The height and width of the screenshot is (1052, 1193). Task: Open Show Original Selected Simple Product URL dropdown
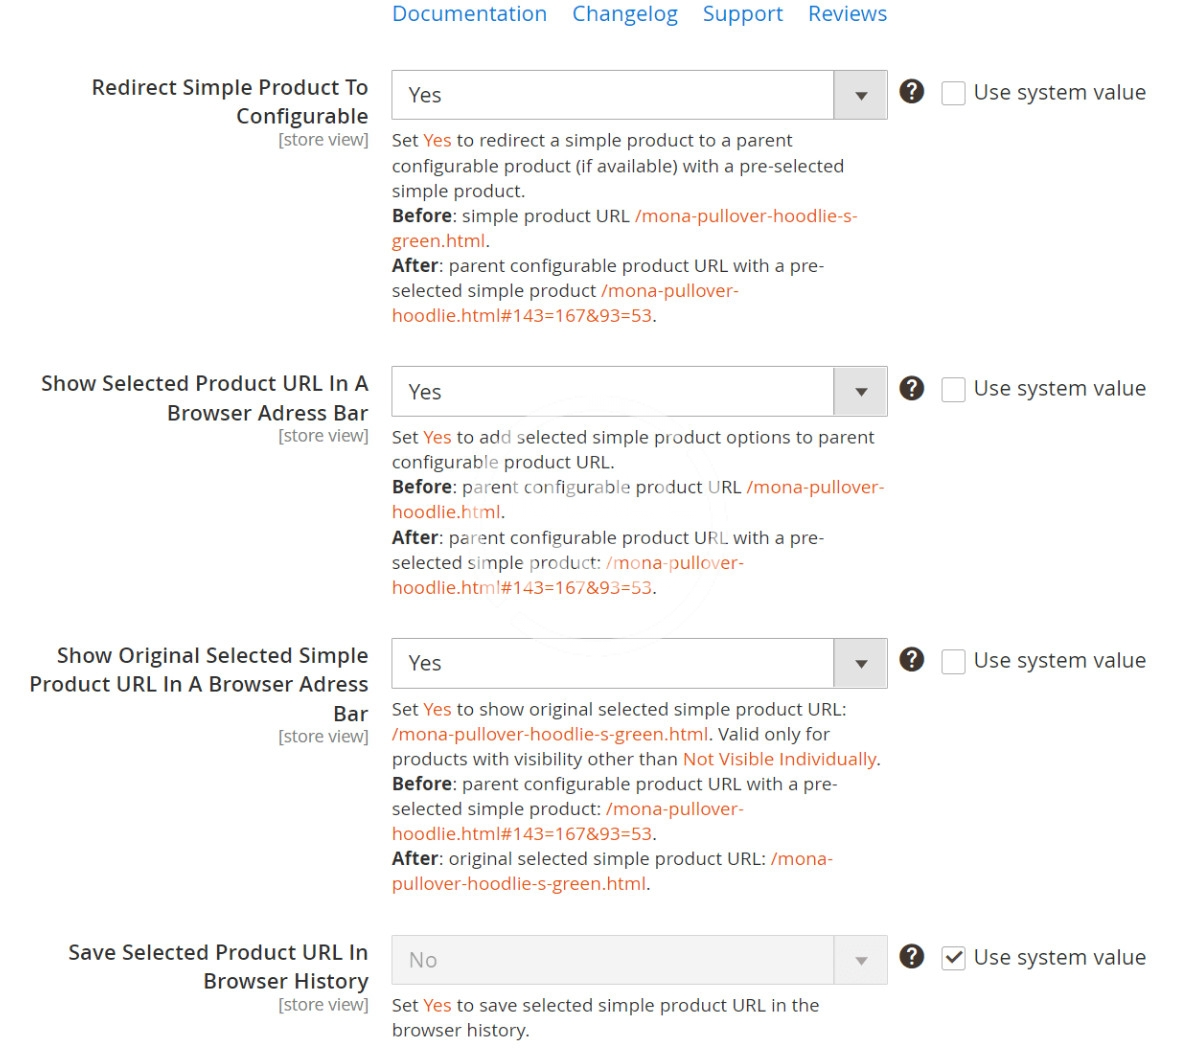coord(638,663)
